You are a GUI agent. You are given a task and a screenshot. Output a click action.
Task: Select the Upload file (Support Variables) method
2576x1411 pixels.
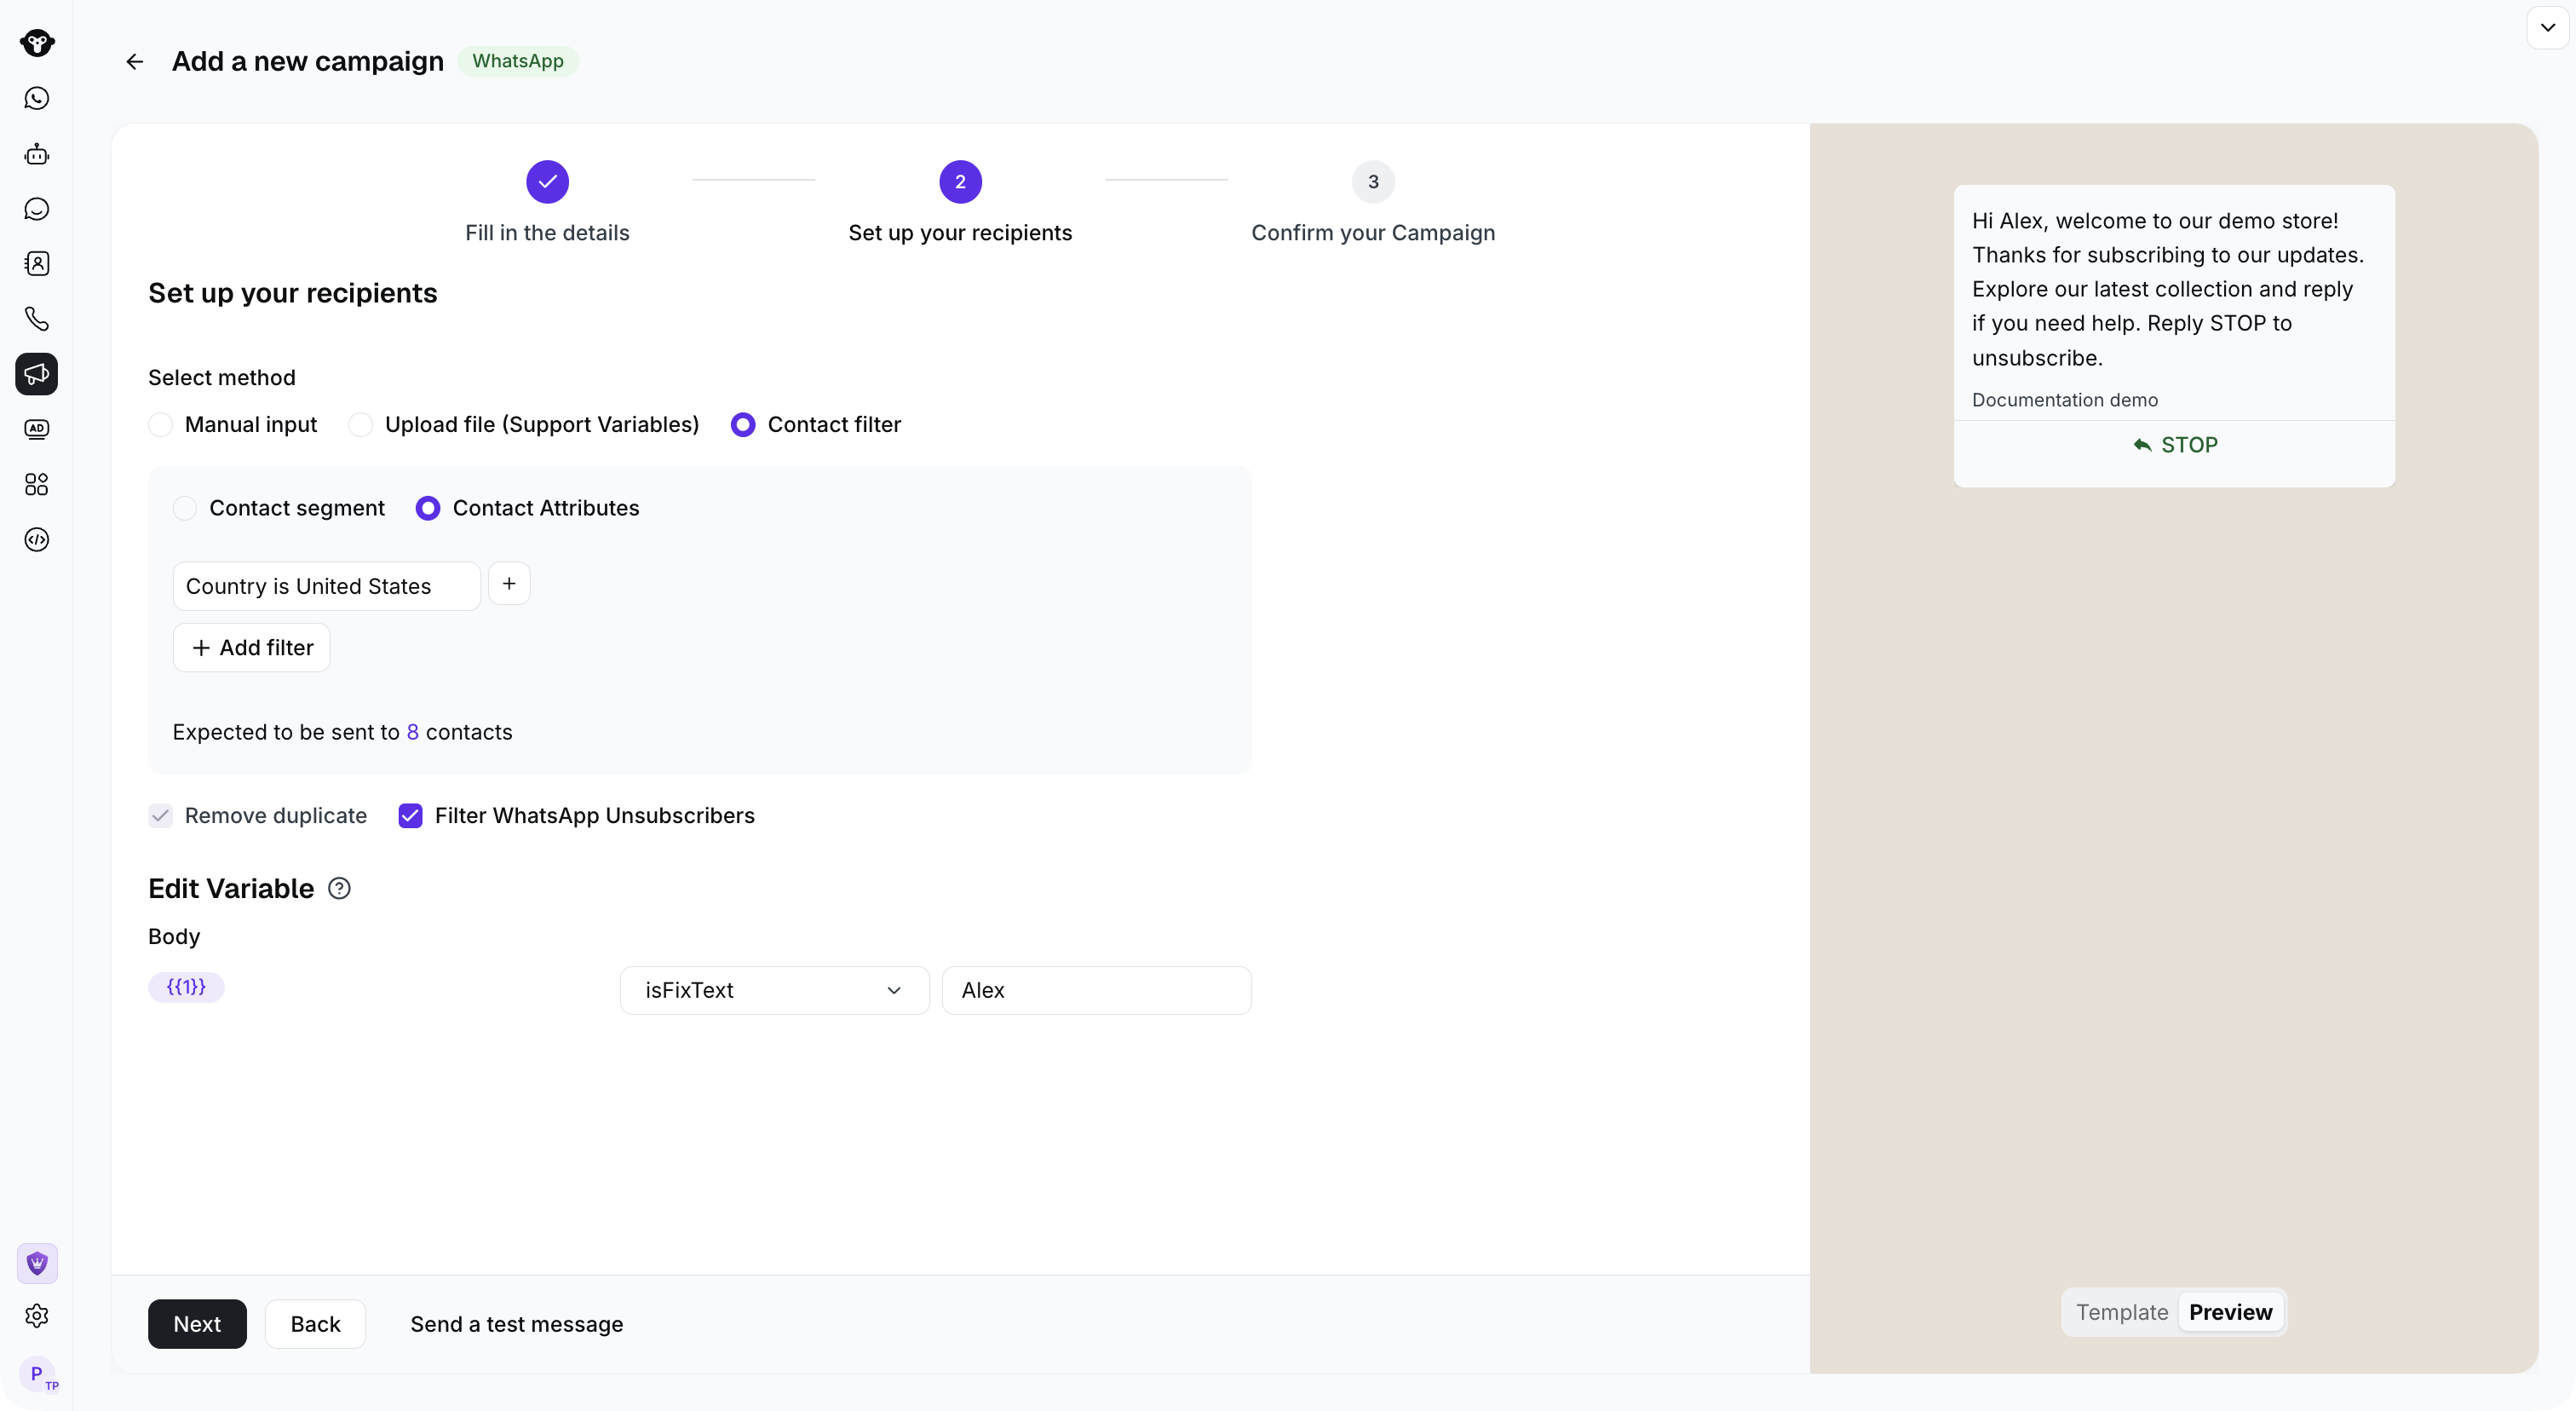524,425
